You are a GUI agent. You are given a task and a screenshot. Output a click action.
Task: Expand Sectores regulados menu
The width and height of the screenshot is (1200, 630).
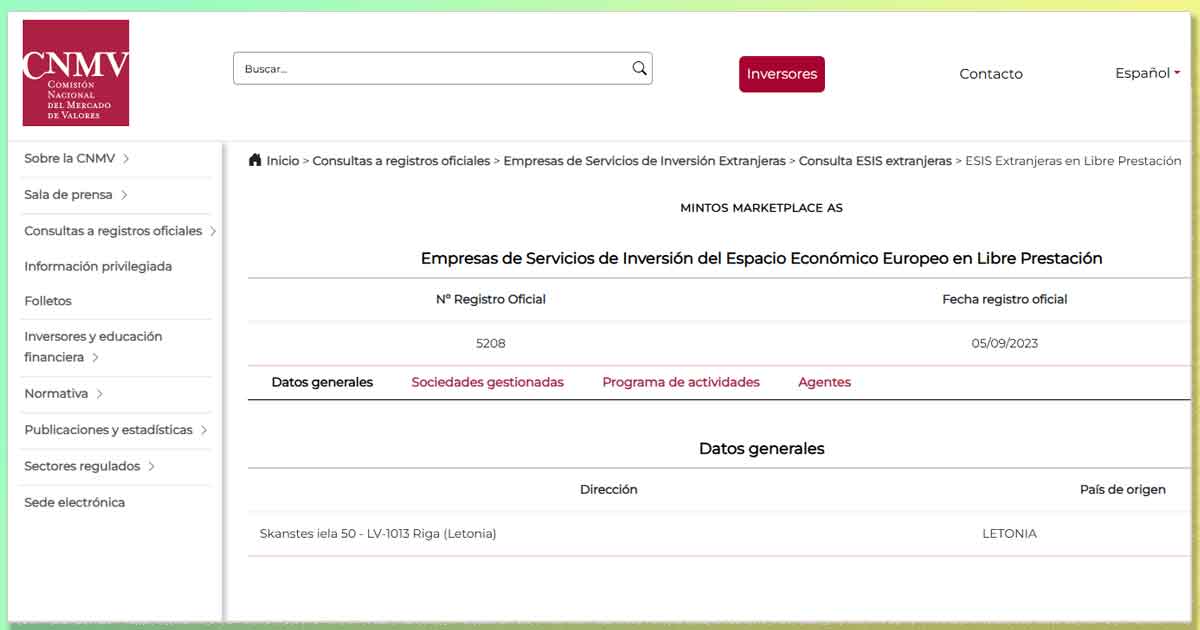(90, 466)
